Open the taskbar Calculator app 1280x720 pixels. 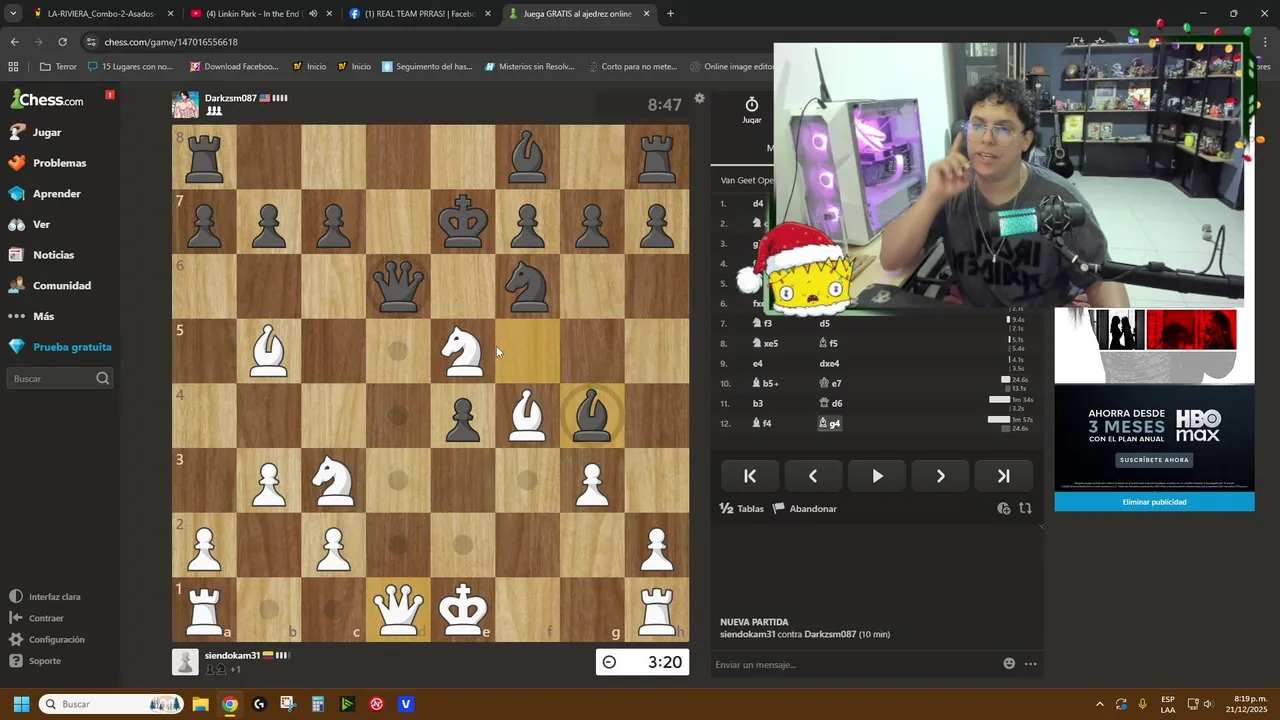tap(317, 704)
